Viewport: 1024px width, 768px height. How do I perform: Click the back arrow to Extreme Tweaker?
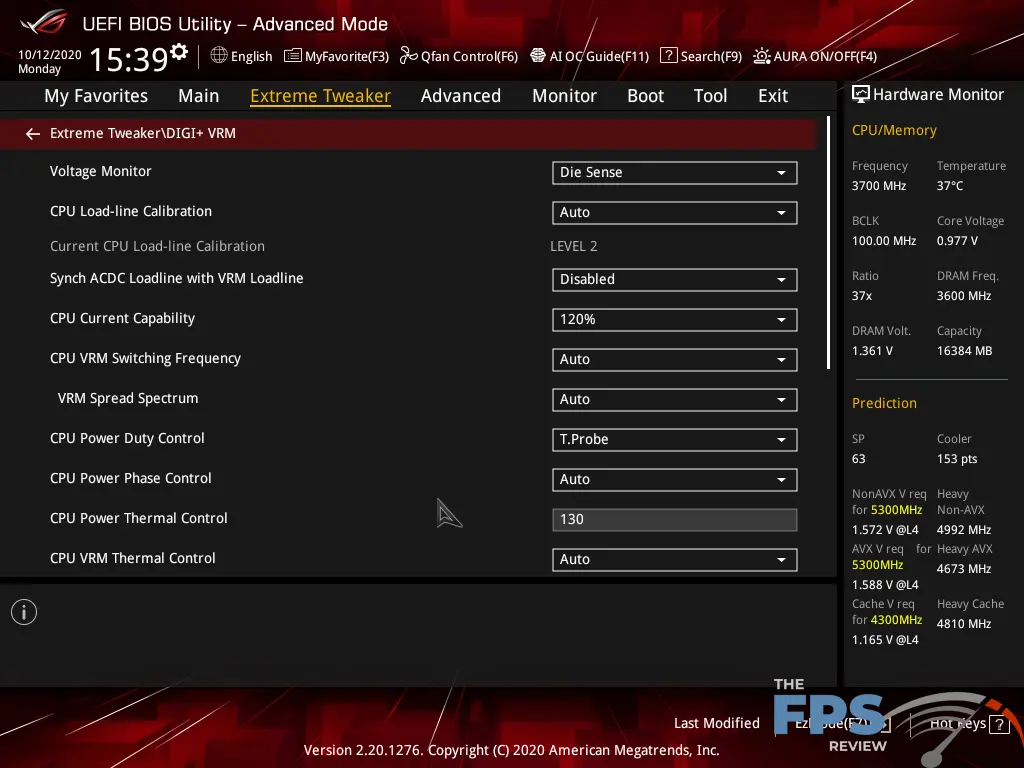33,134
